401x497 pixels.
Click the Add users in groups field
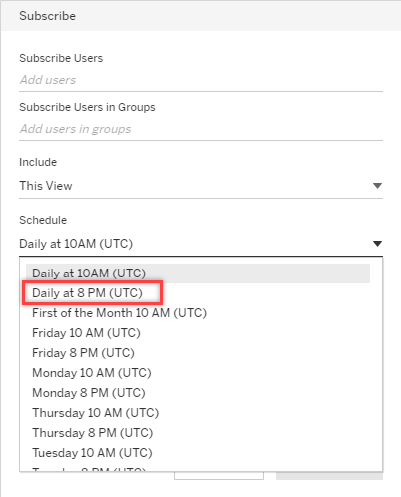201,129
